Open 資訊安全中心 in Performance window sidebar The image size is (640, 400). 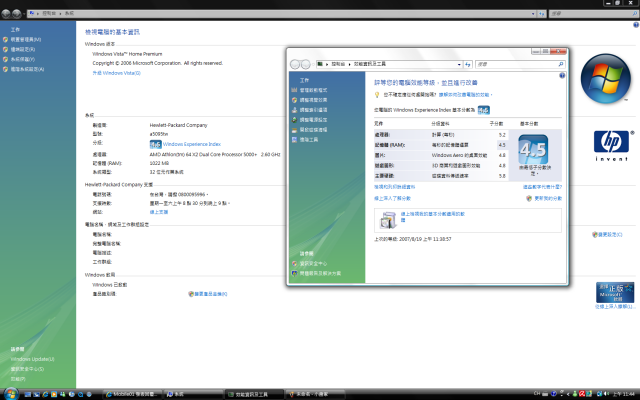coord(313,264)
